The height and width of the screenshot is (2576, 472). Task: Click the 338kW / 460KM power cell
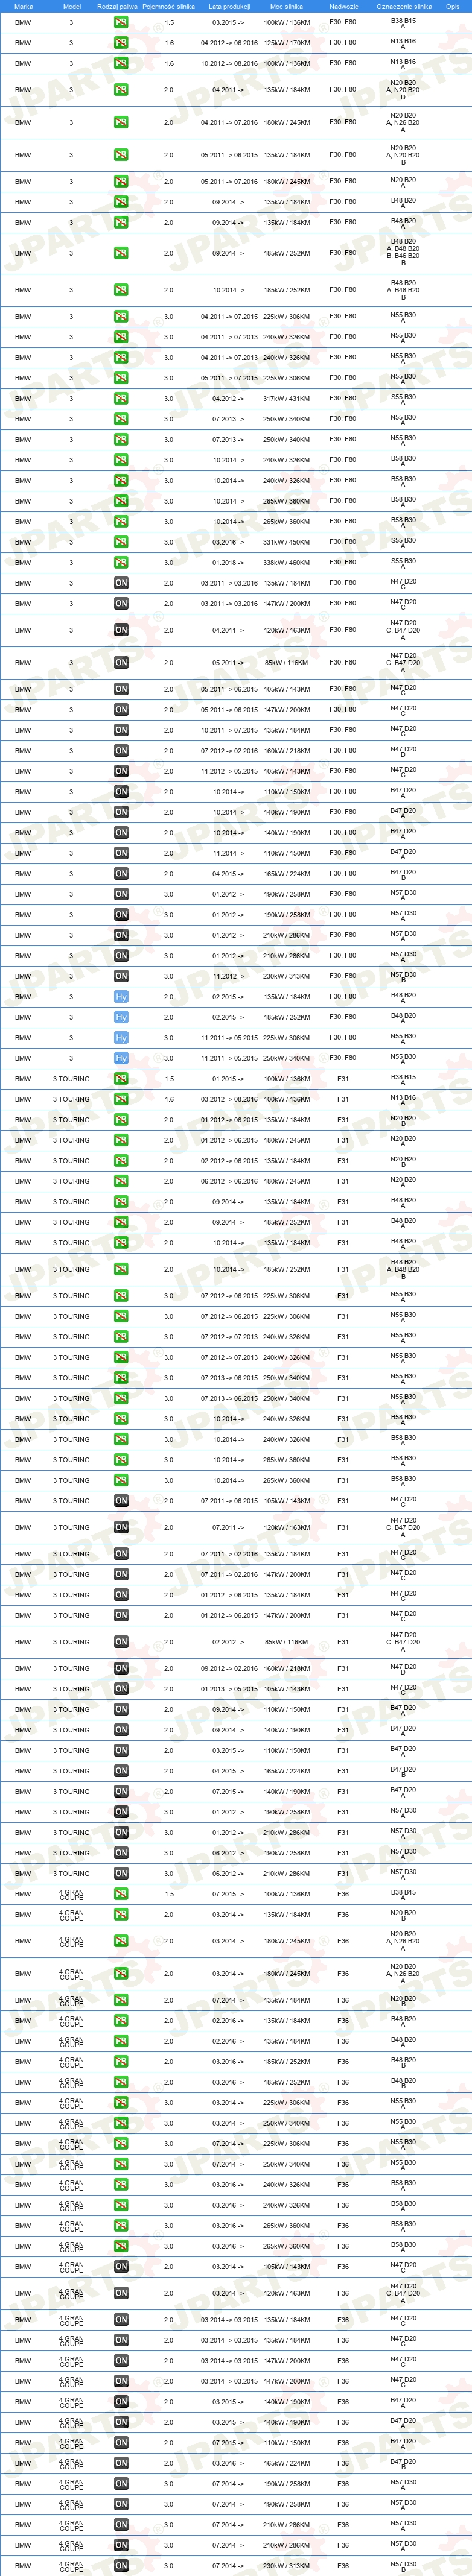point(286,563)
